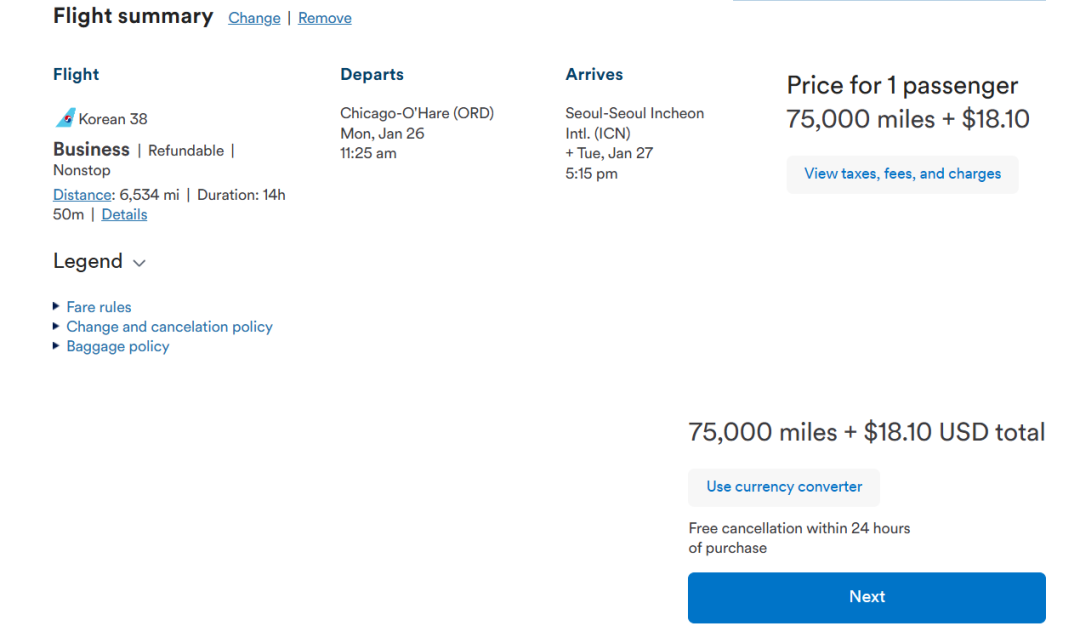Click the USD total price text
The image size is (1080, 643).
pyautogui.click(x=866, y=432)
